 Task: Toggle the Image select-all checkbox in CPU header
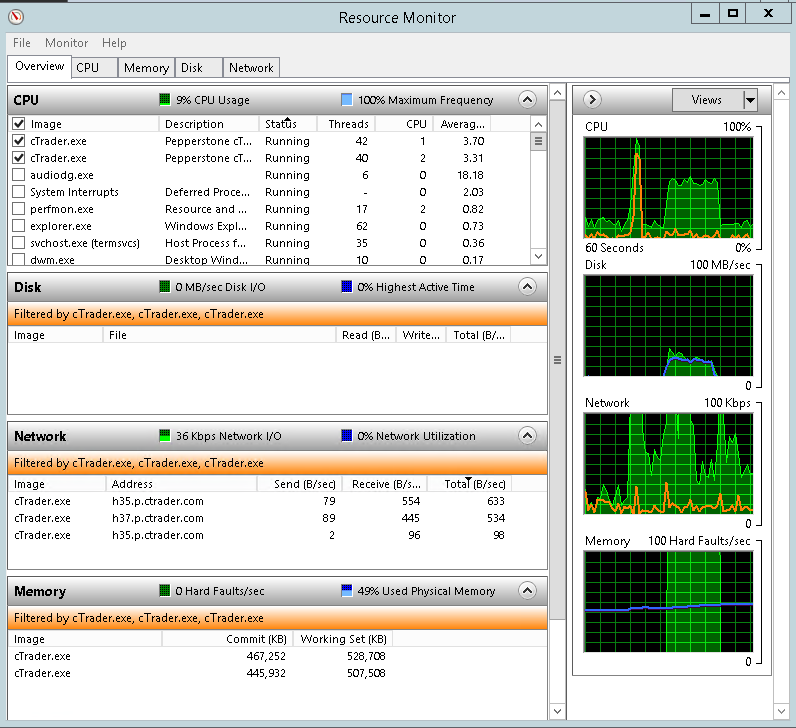19,124
